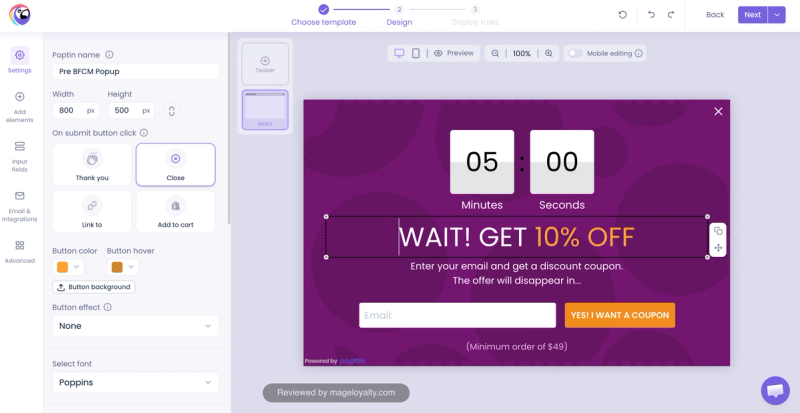Zoom in the canvas
800x413 pixels.
pos(549,53)
